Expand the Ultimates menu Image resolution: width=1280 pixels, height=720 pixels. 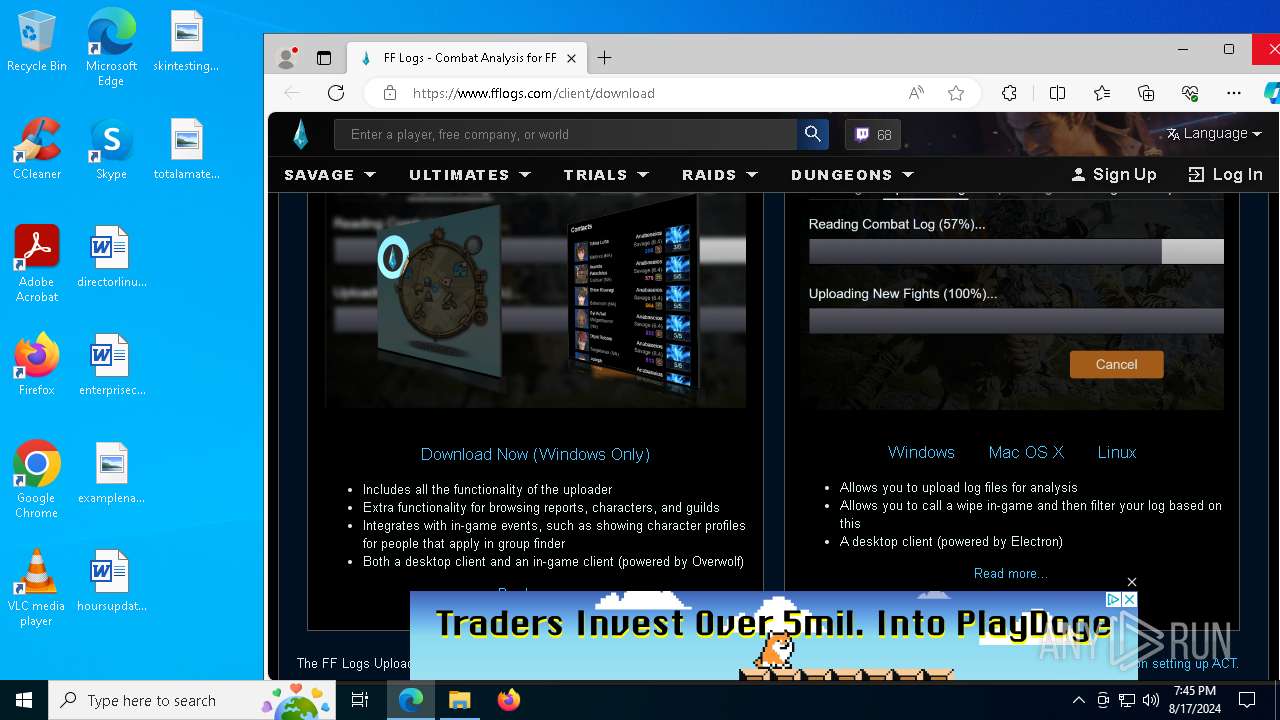(469, 174)
